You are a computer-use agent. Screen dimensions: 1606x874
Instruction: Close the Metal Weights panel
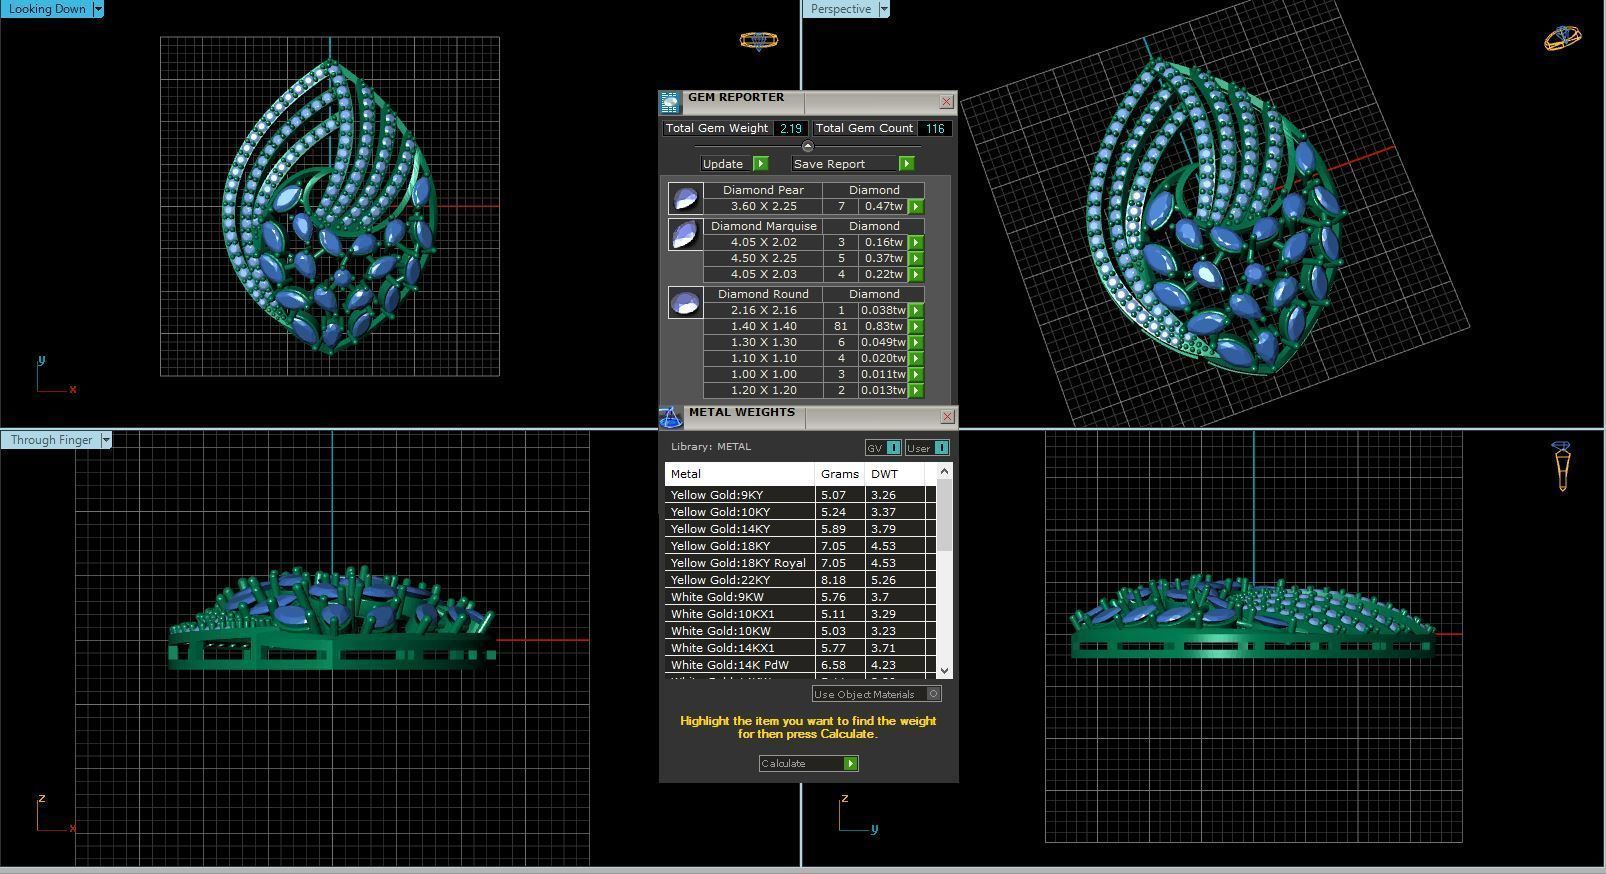pos(946,416)
